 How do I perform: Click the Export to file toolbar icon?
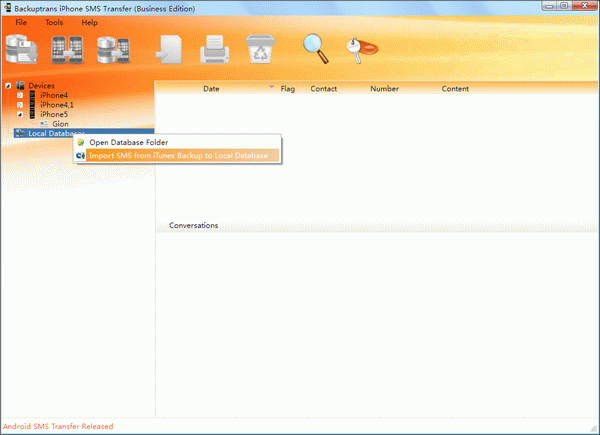(x=169, y=49)
